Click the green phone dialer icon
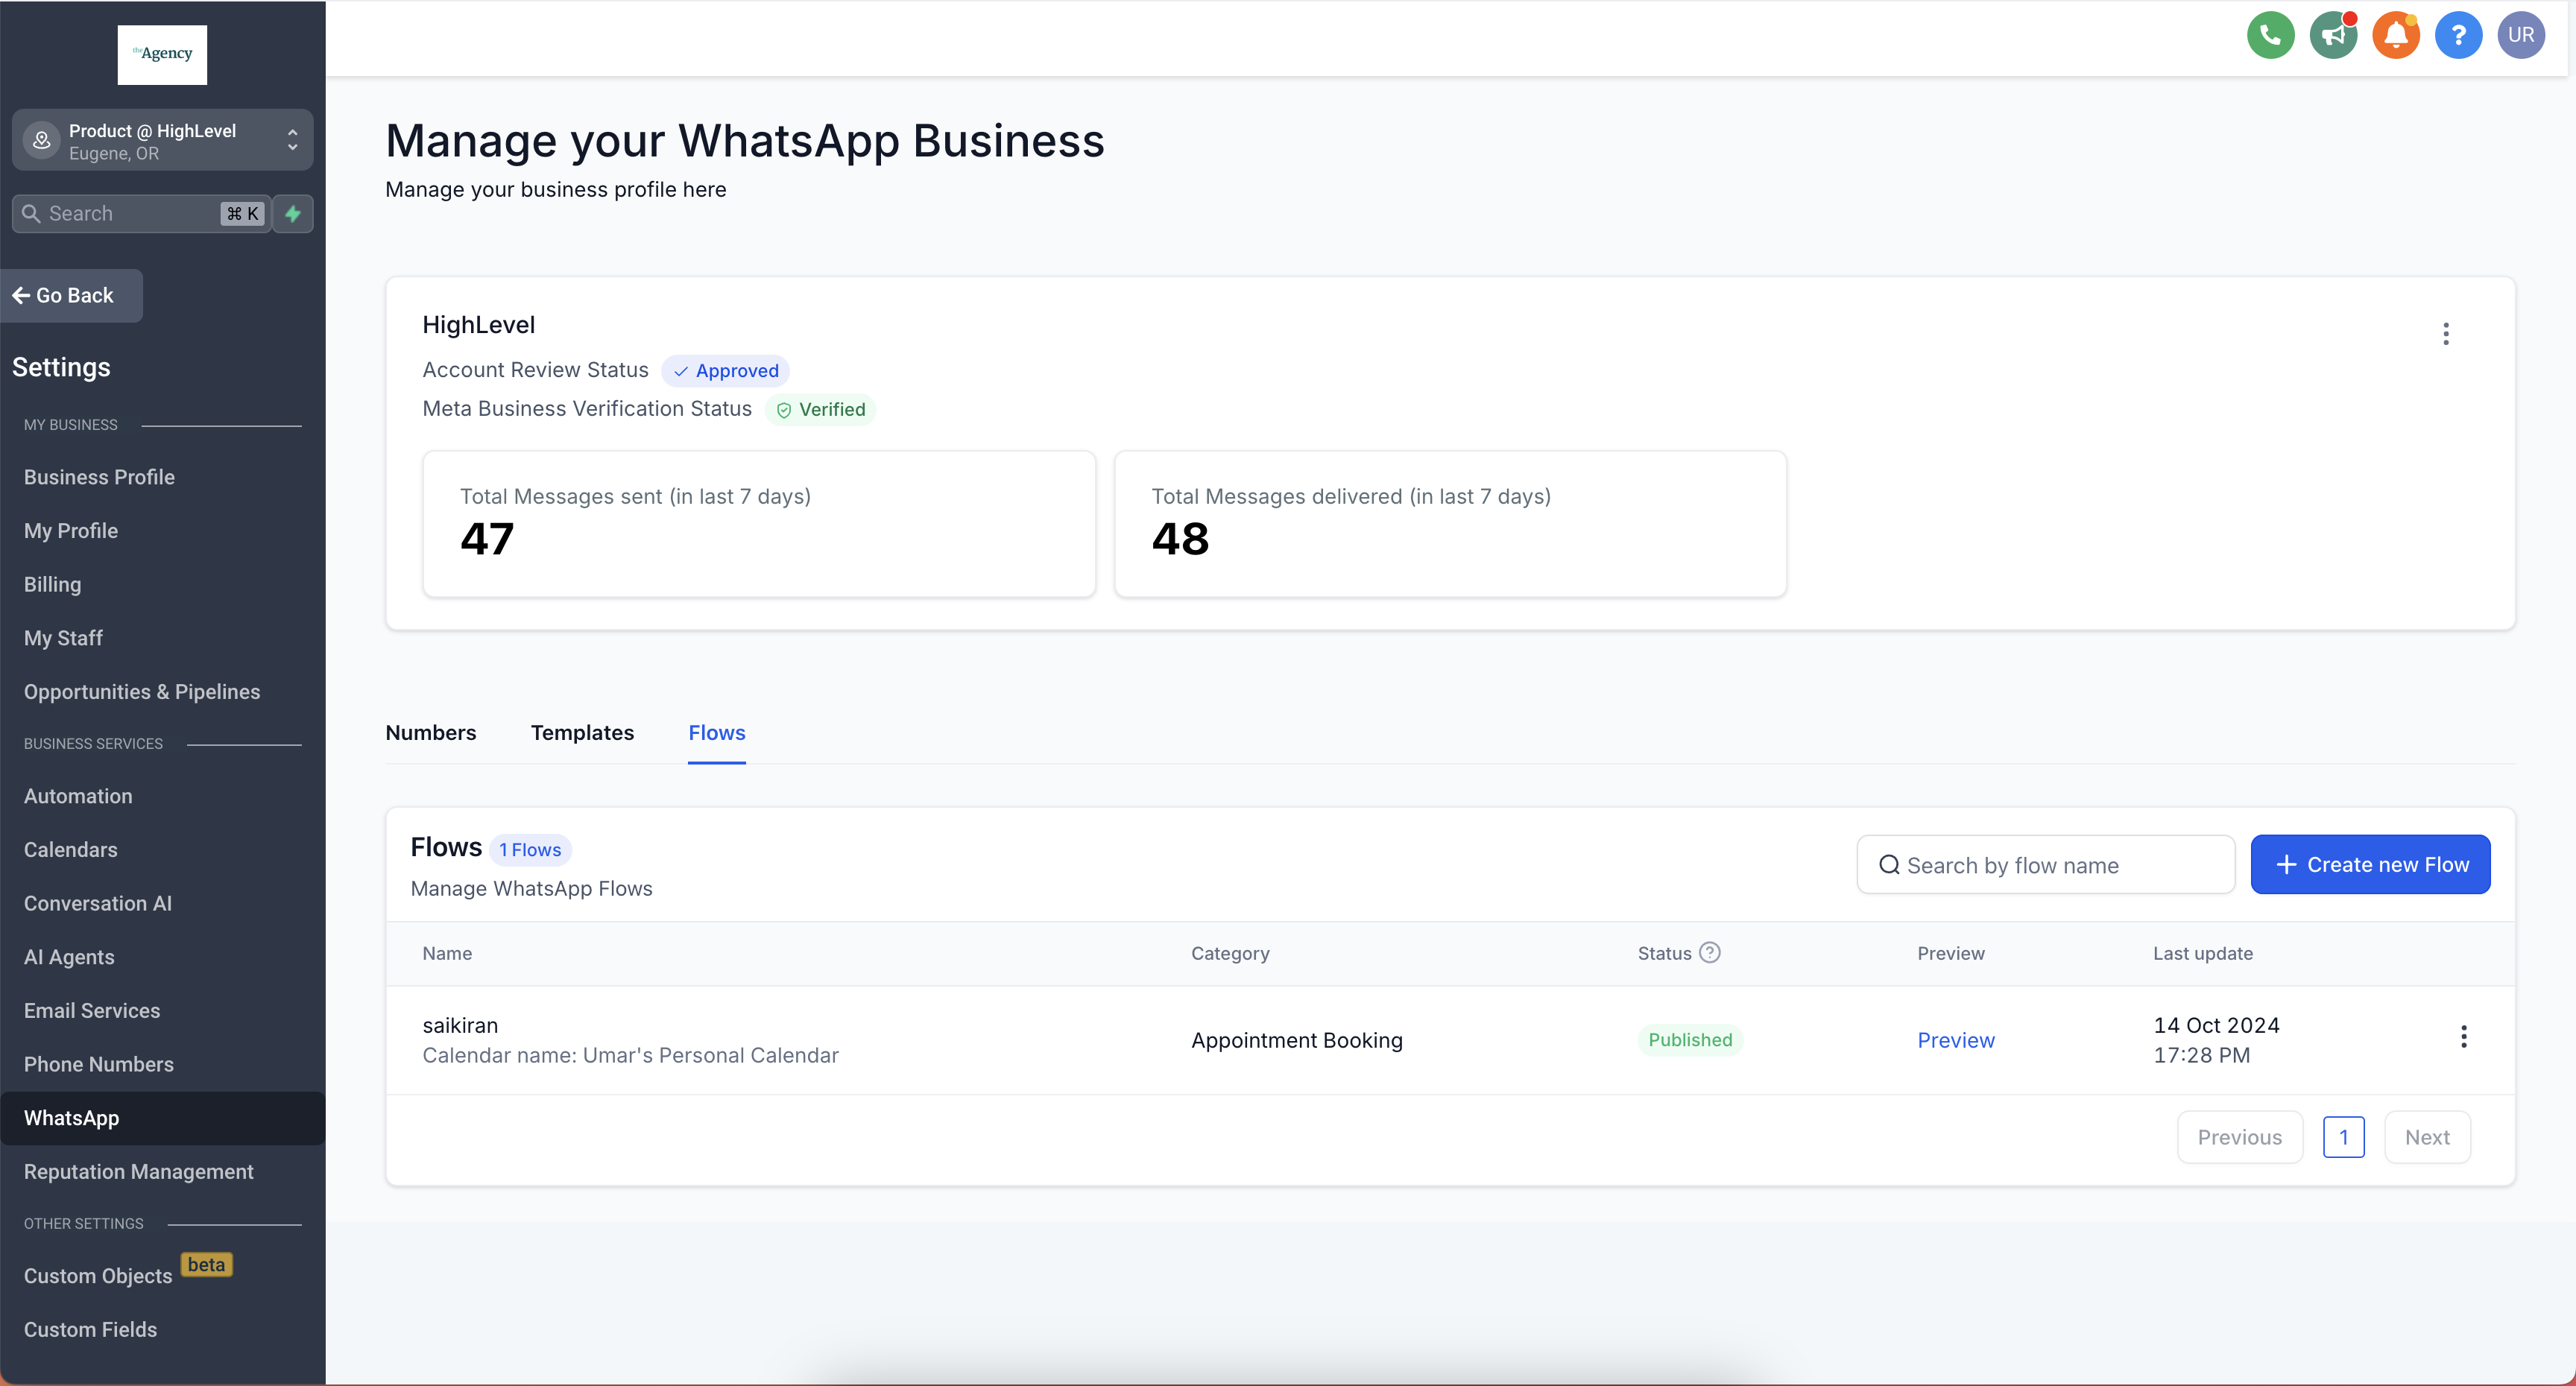The width and height of the screenshot is (2576, 1386). [x=2270, y=36]
